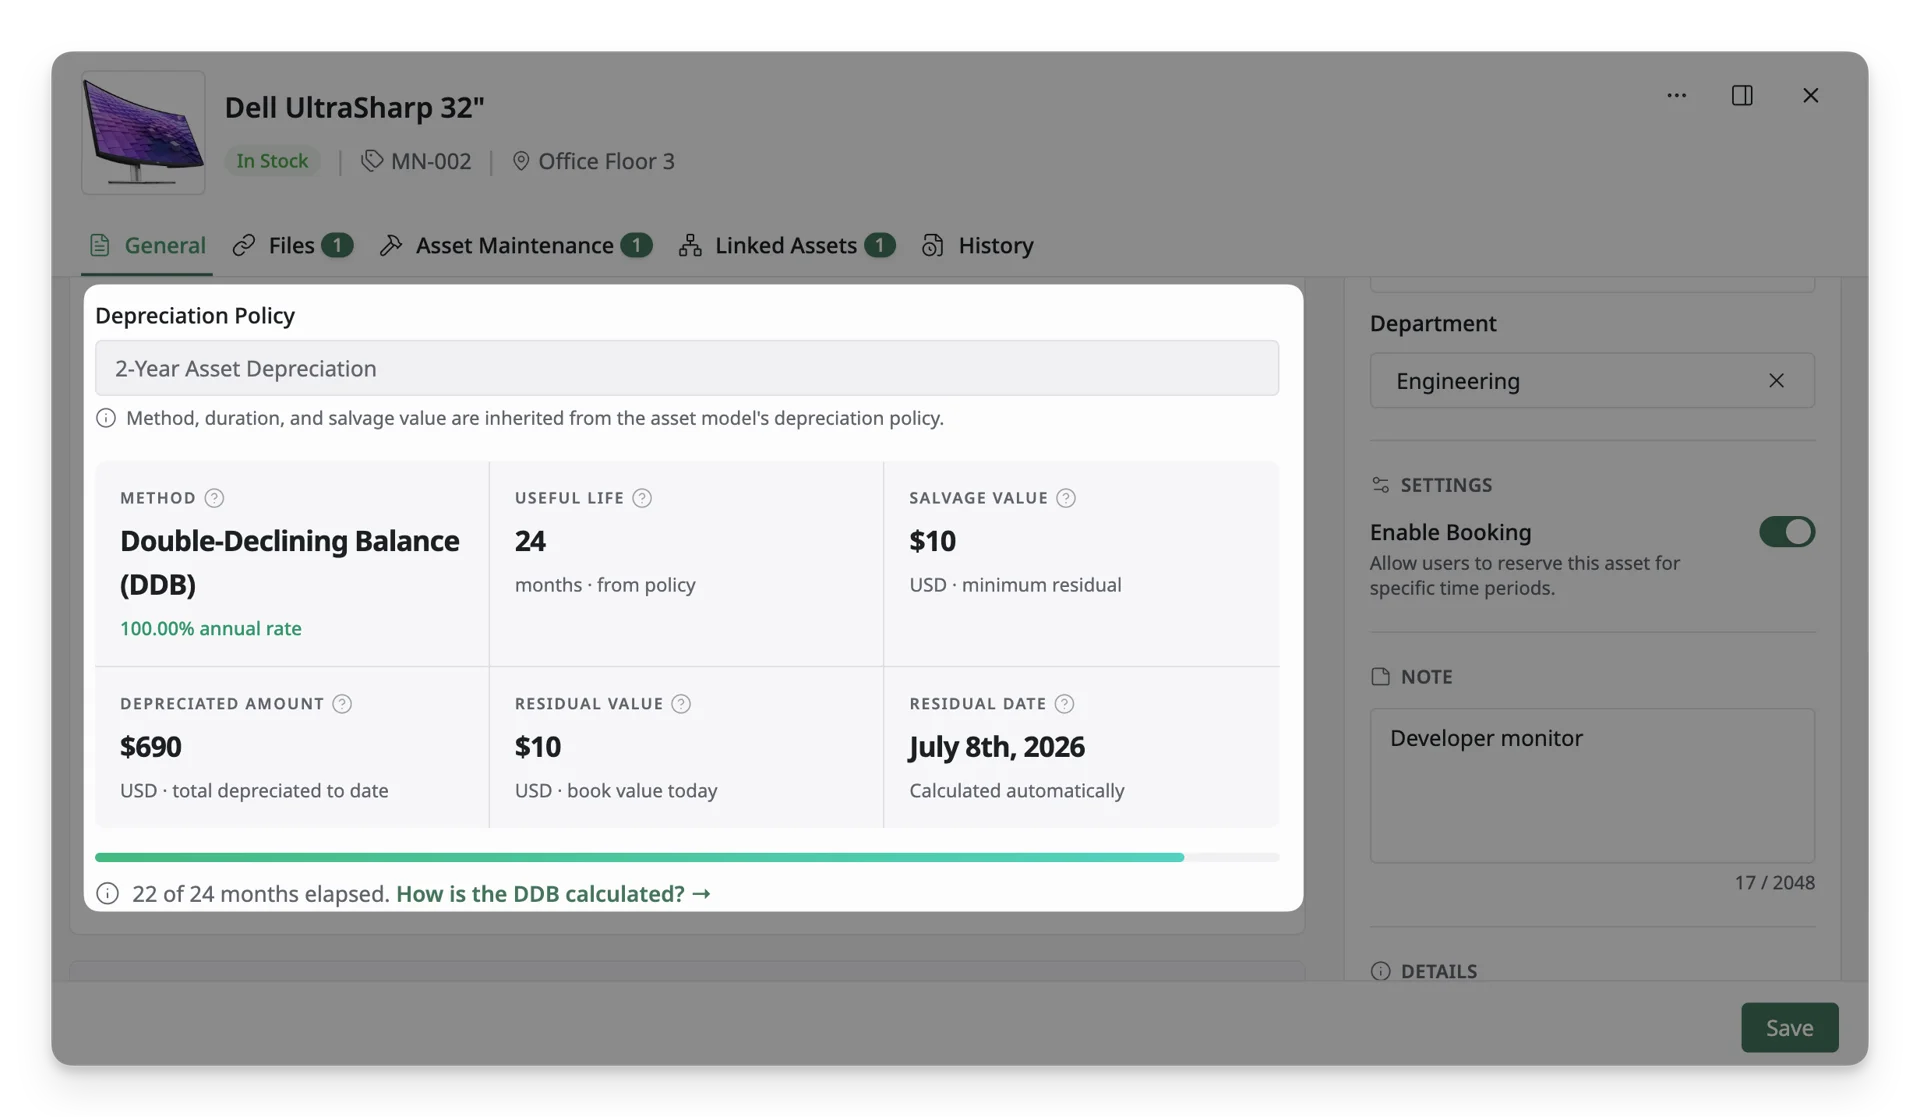
Task: Click the Office Floor 3 location pin icon
Action: (x=521, y=161)
